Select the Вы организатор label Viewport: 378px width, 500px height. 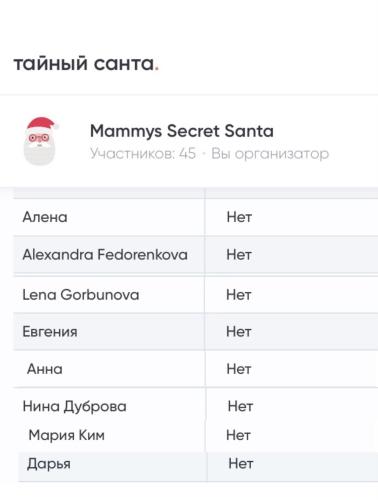pos(270,154)
